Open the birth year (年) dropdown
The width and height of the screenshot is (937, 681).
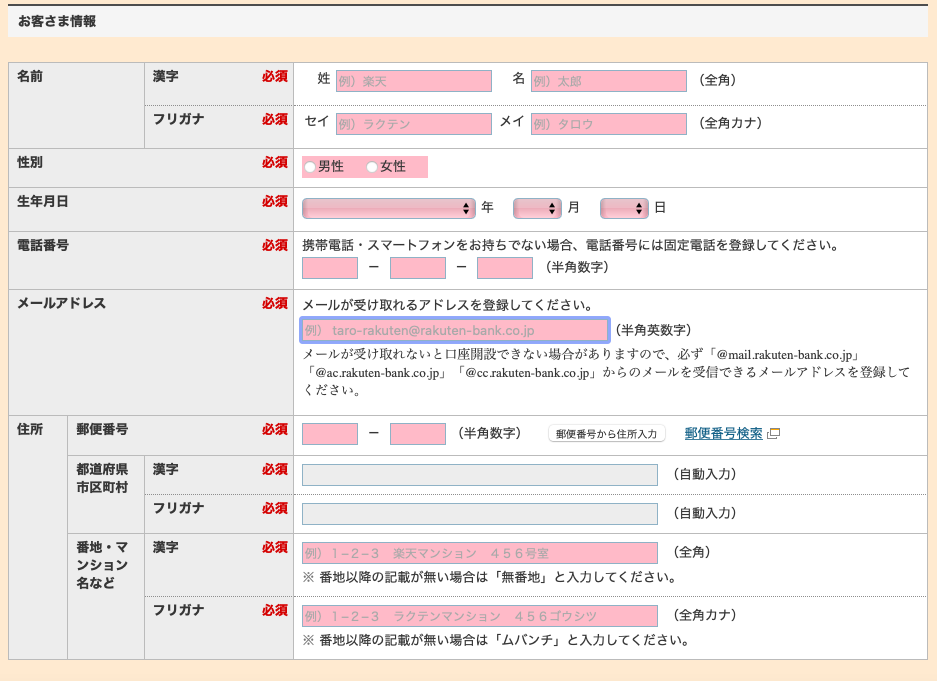[x=388, y=208]
